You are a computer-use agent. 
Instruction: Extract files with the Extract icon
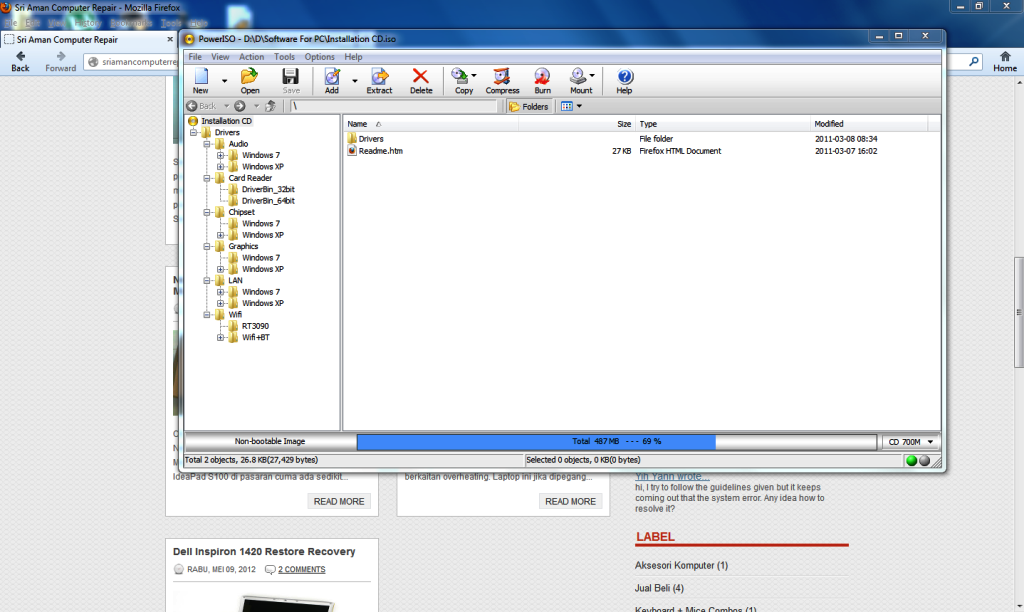click(379, 76)
